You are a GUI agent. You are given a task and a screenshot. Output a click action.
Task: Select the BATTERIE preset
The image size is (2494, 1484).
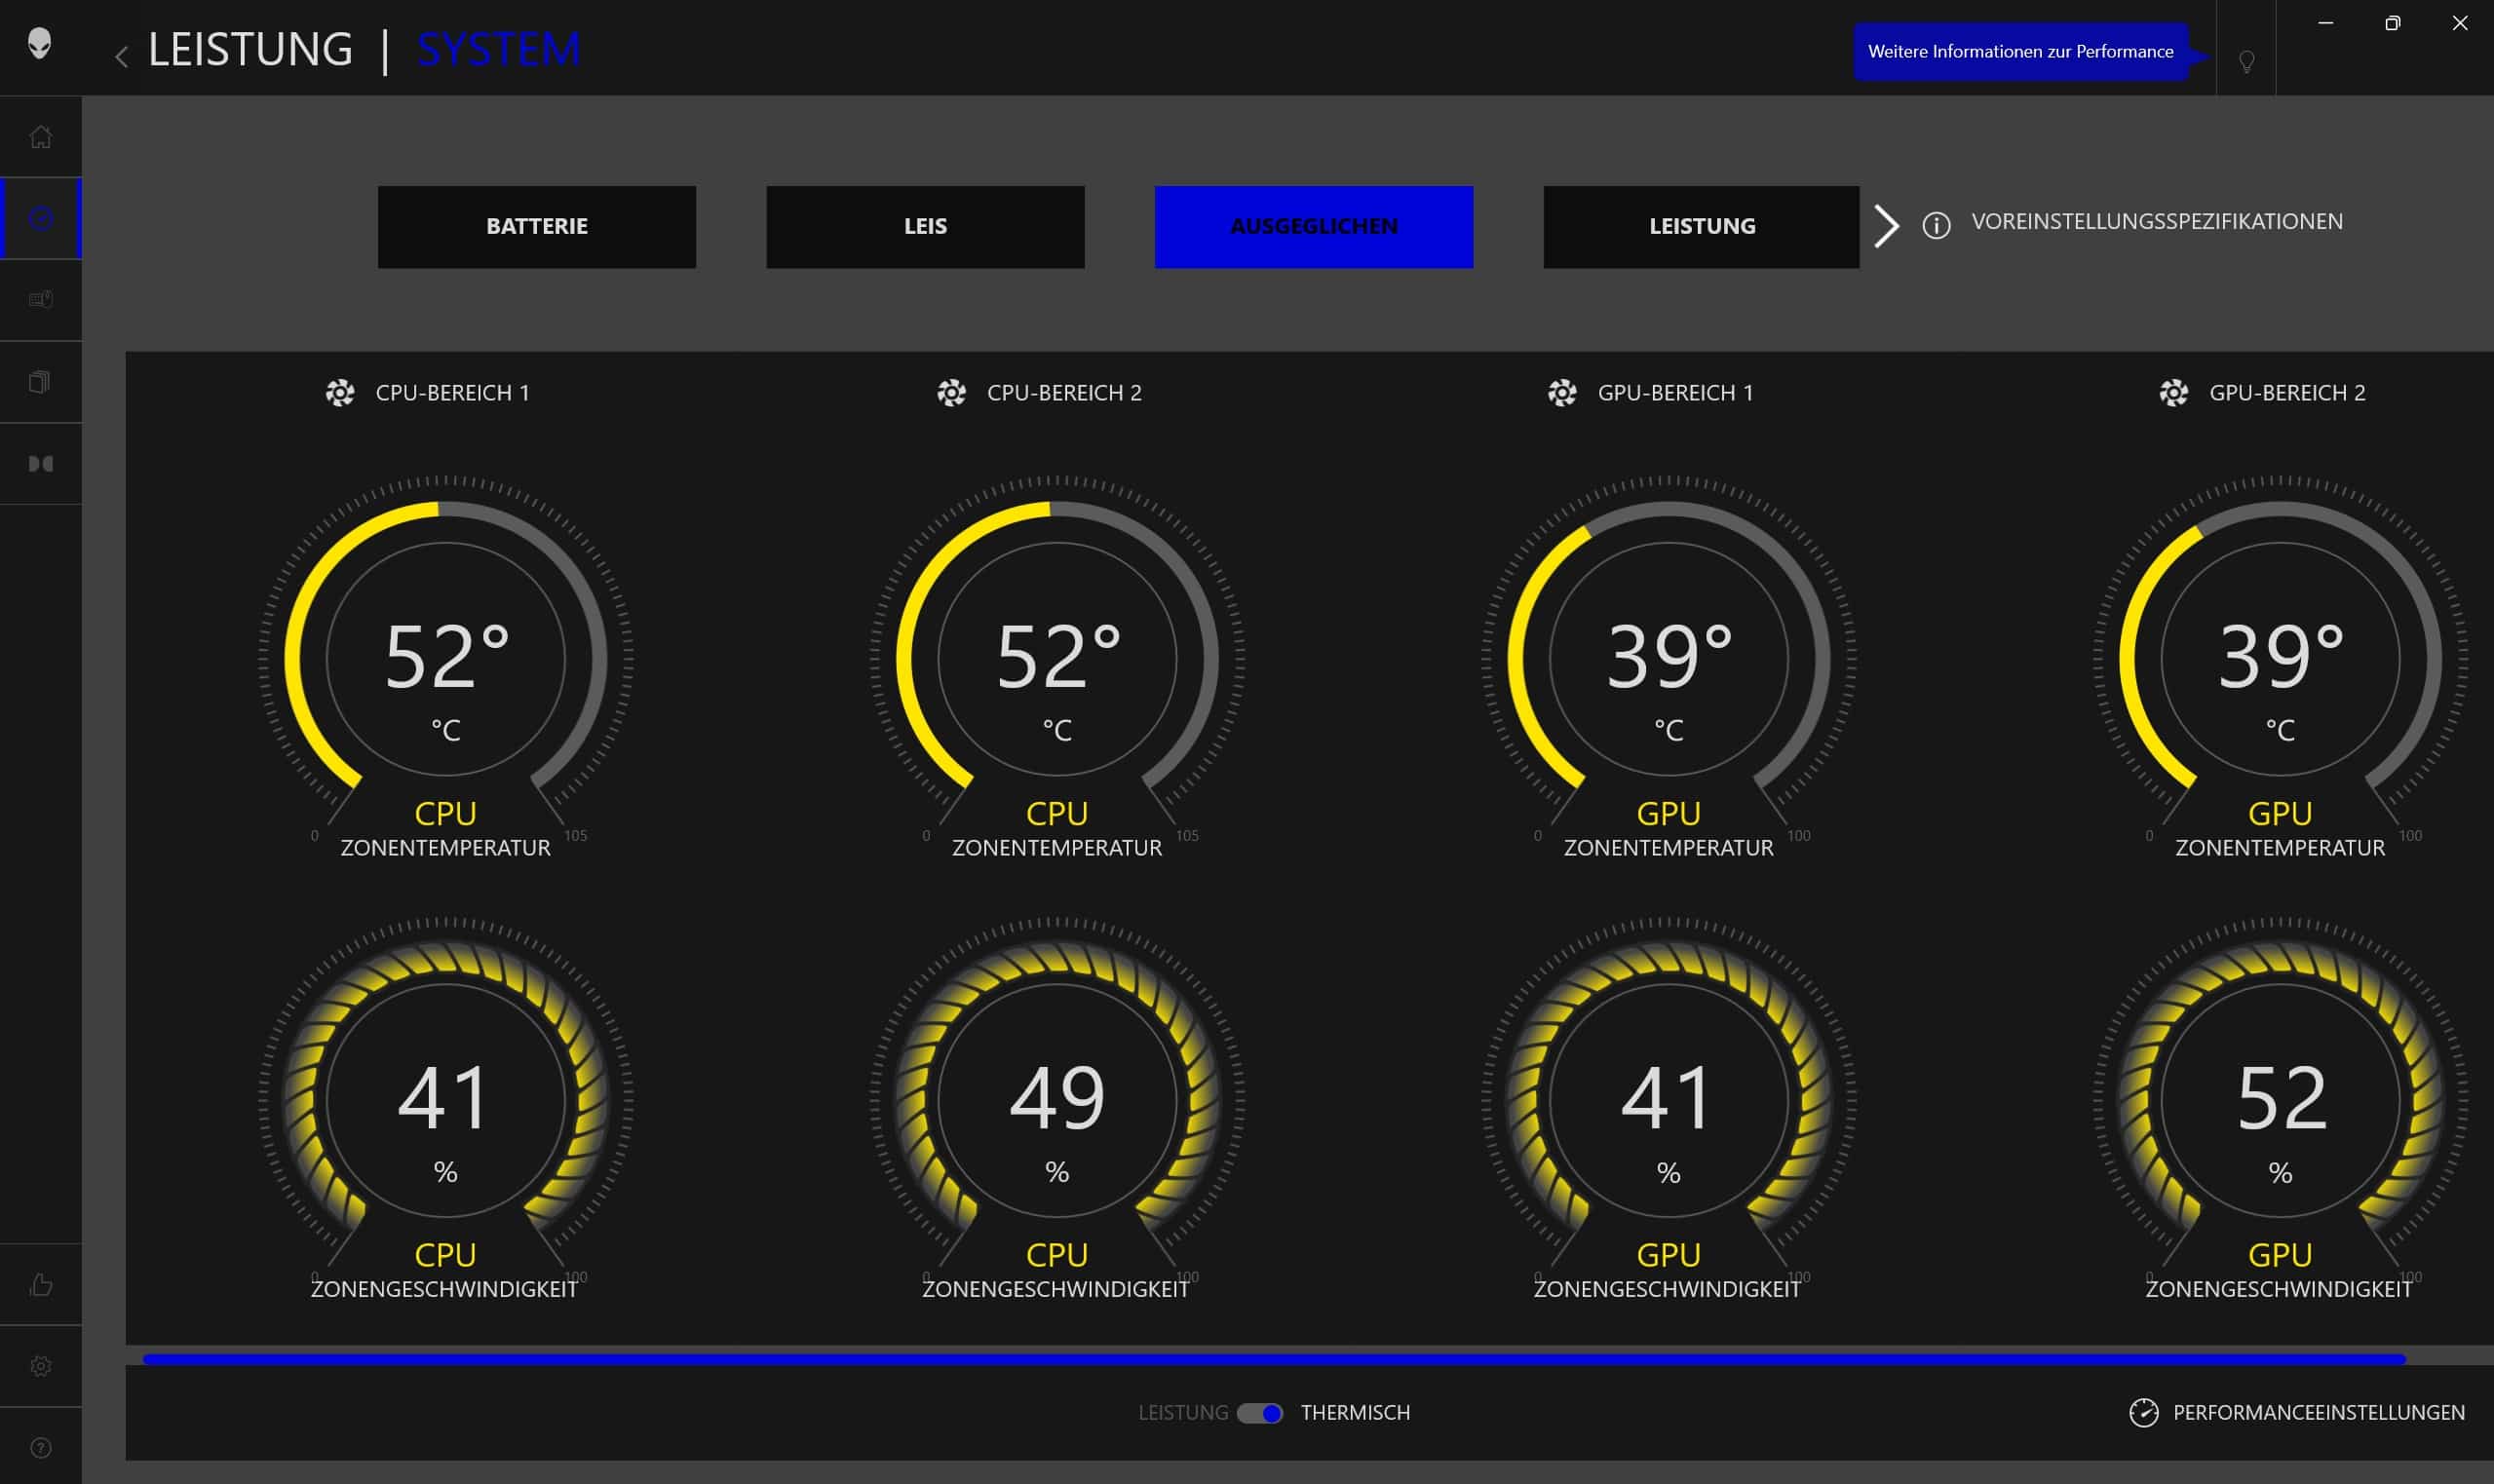pos(537,227)
